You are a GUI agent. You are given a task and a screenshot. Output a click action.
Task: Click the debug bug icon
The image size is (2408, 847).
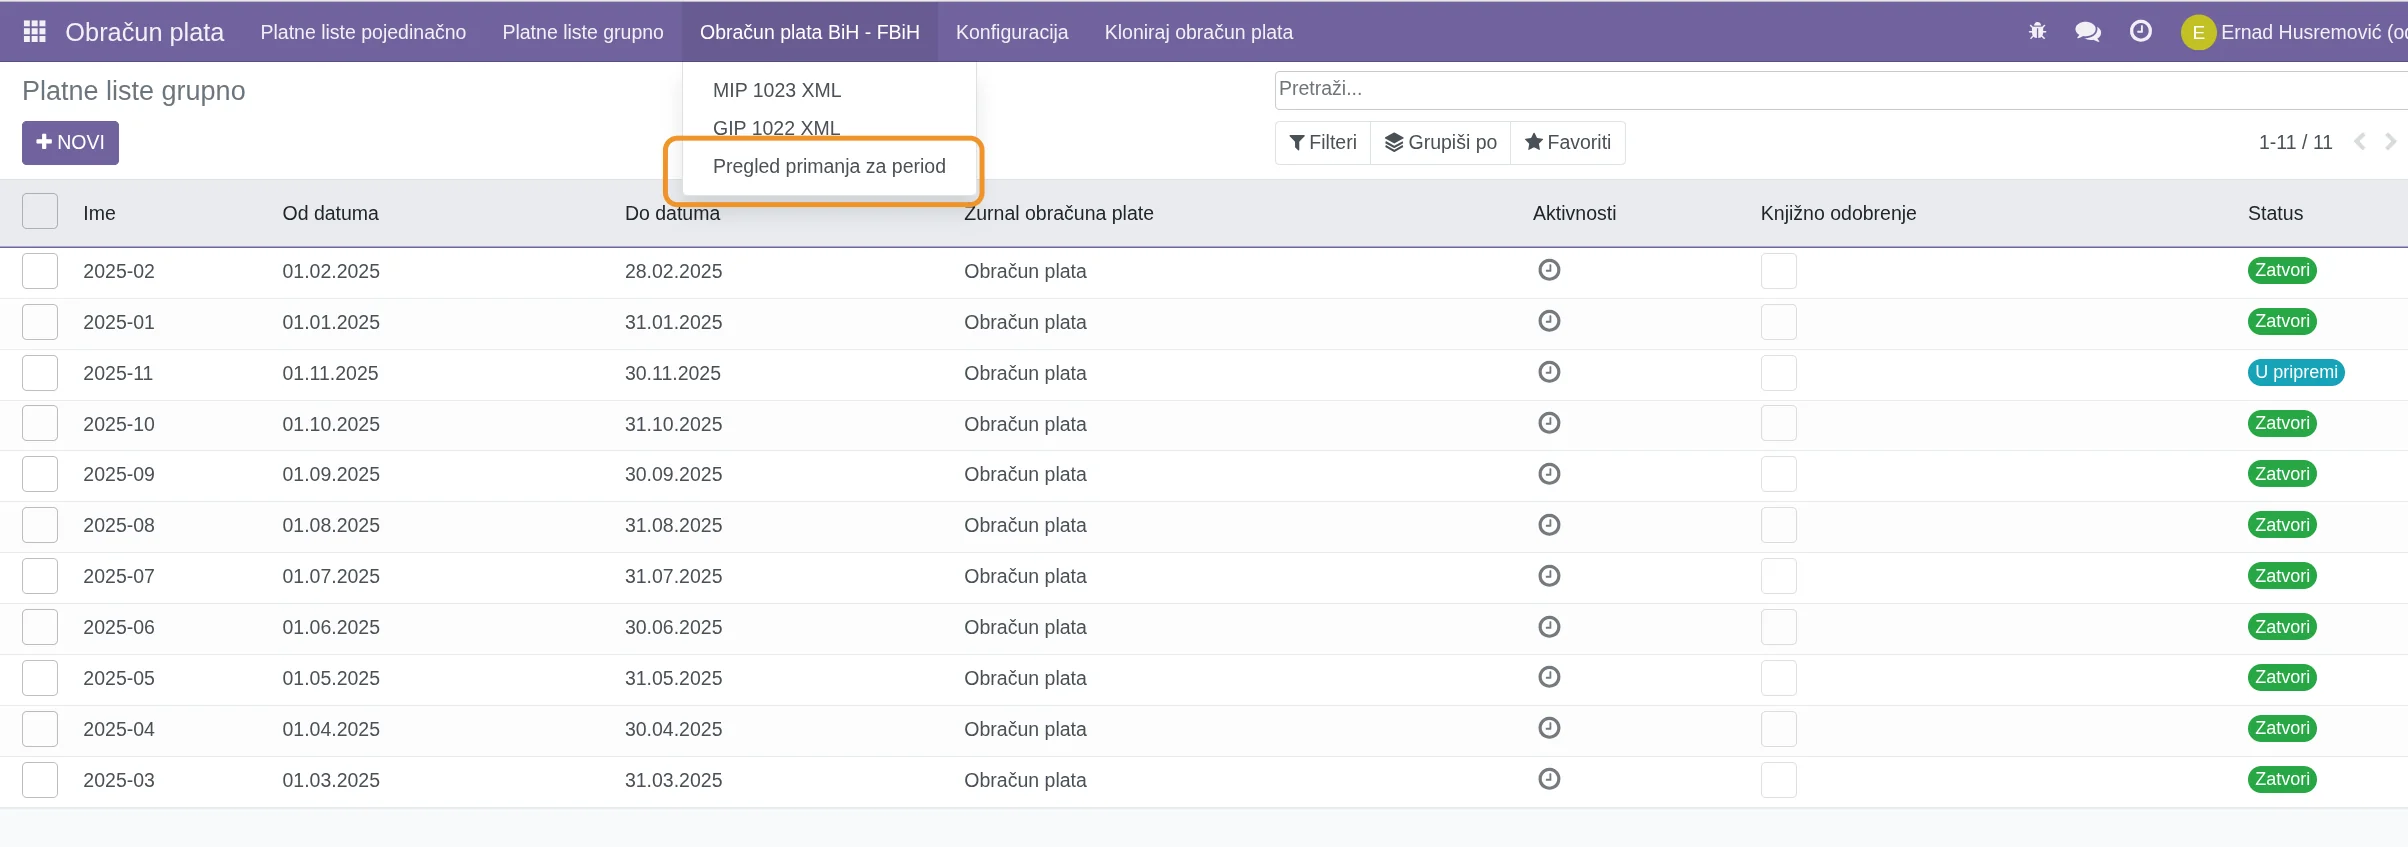pos(2037,32)
